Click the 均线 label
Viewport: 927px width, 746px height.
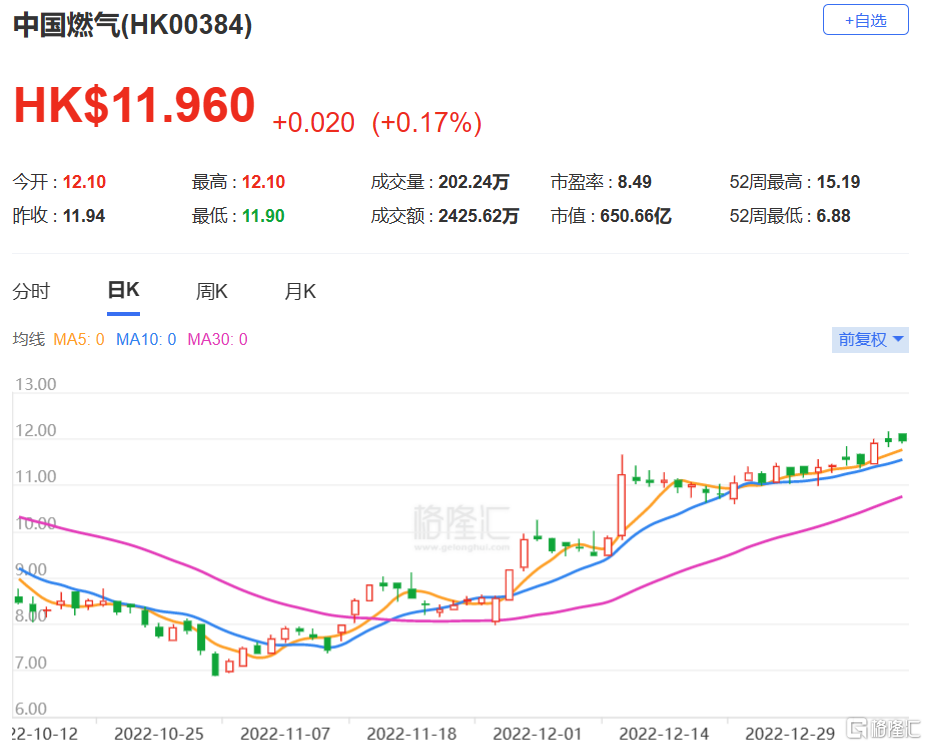click(29, 339)
